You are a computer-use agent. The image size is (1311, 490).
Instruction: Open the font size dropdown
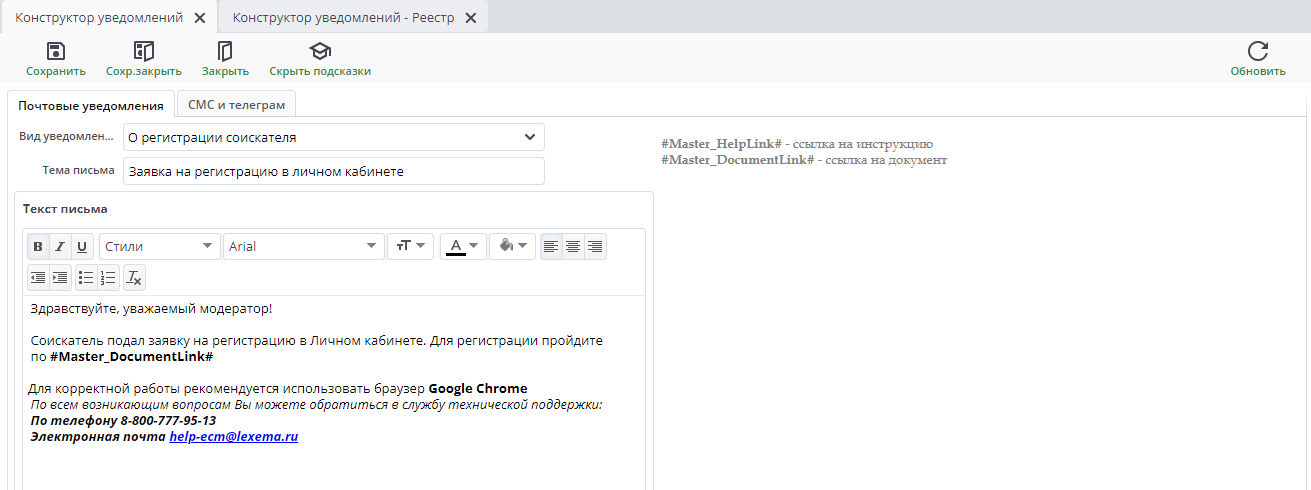(x=411, y=246)
